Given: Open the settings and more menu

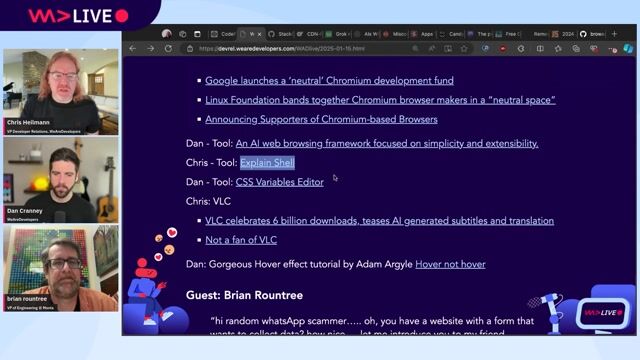Looking at the screenshot, I should tap(612, 49).
